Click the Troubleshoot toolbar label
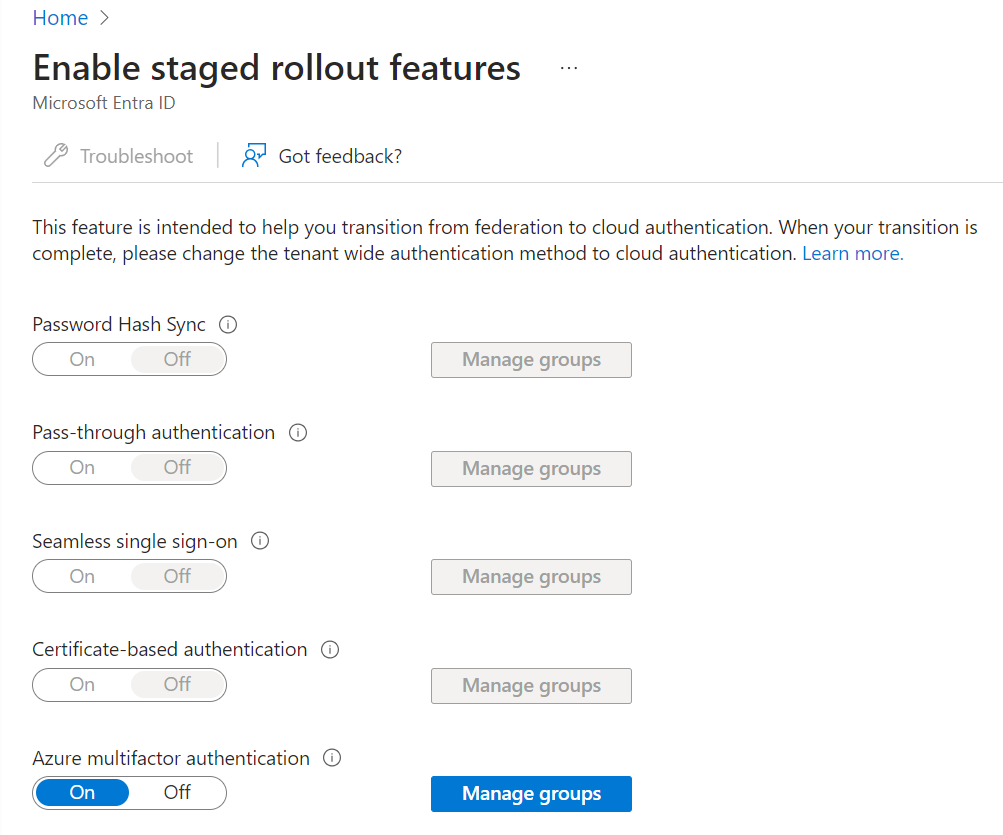Screen dimensions: 1003x835 pos(136,156)
